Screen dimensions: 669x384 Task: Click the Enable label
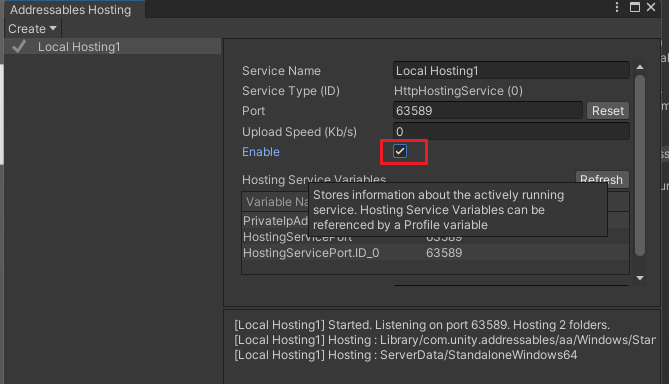(x=261, y=152)
